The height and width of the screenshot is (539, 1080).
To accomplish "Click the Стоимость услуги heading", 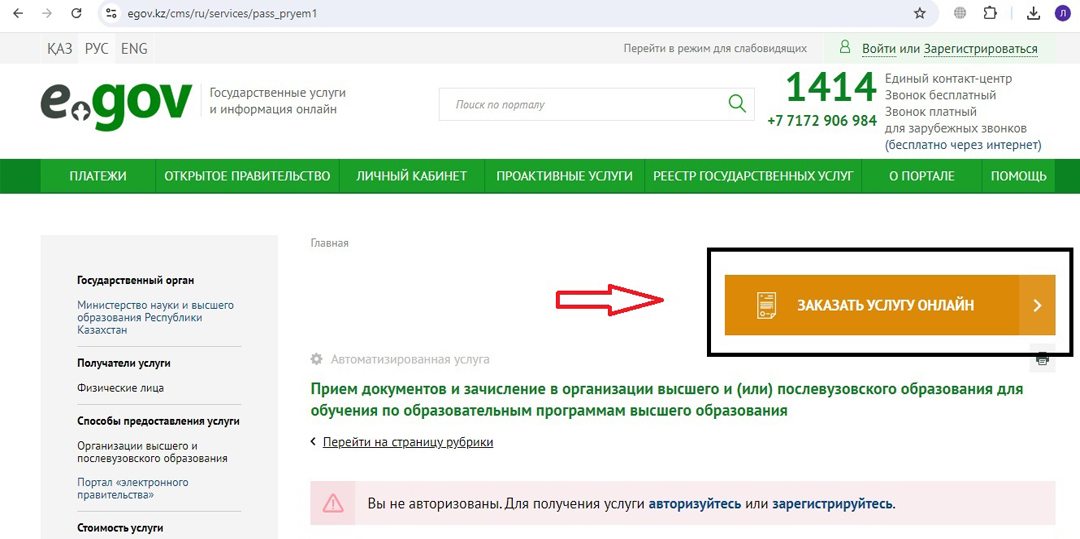I will pos(120,528).
